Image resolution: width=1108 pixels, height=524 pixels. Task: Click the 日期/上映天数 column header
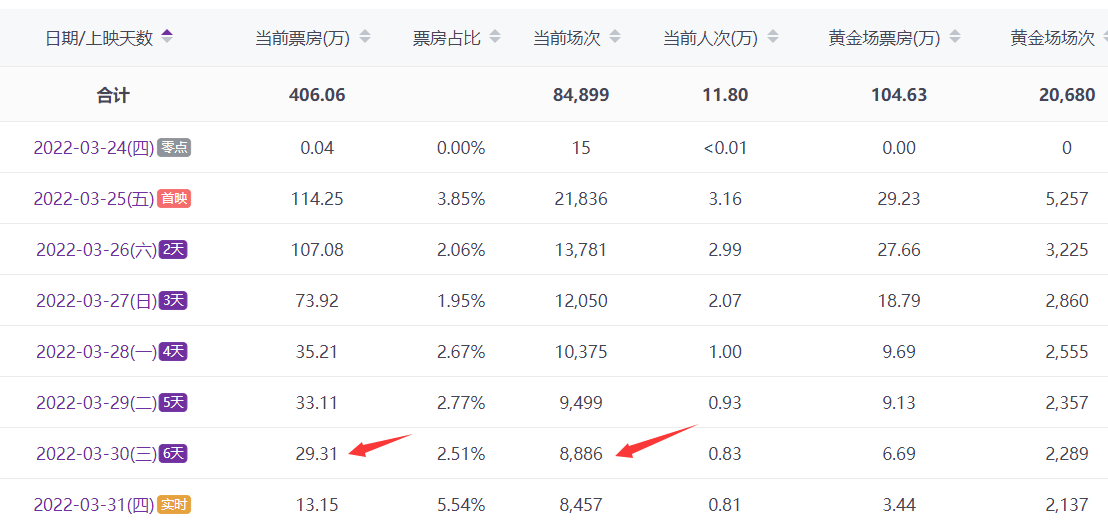coord(99,38)
